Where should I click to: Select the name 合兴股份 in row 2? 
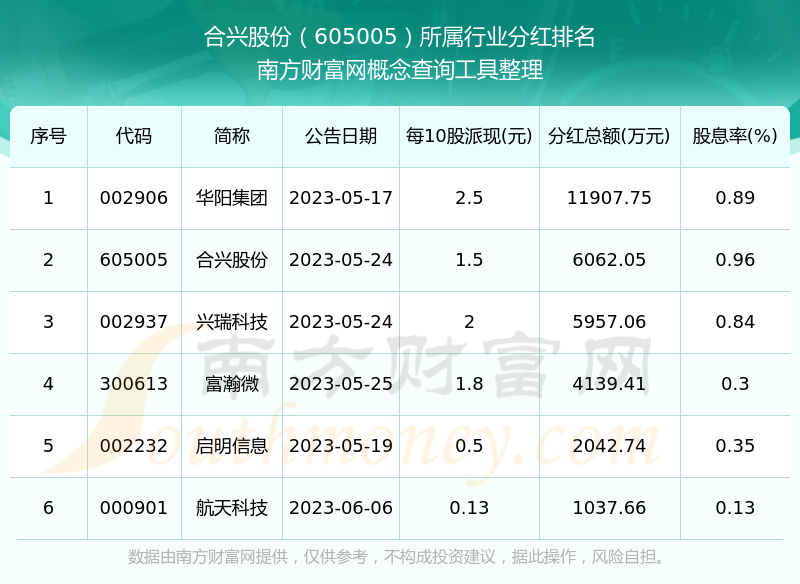[x=232, y=260]
